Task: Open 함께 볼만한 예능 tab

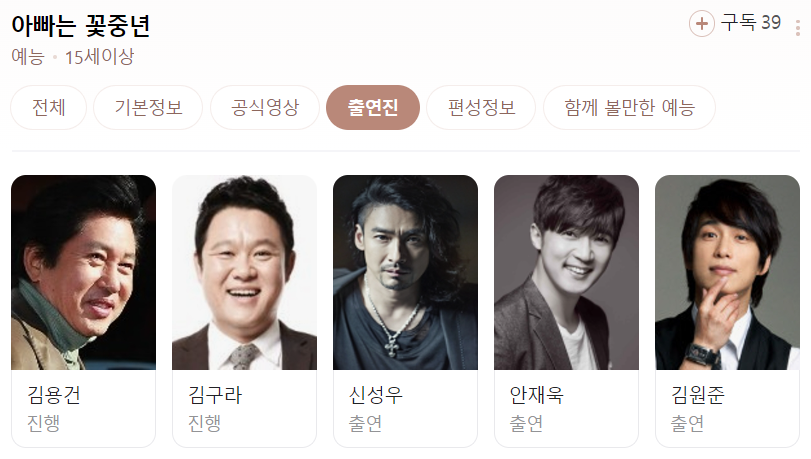Action: click(x=629, y=108)
